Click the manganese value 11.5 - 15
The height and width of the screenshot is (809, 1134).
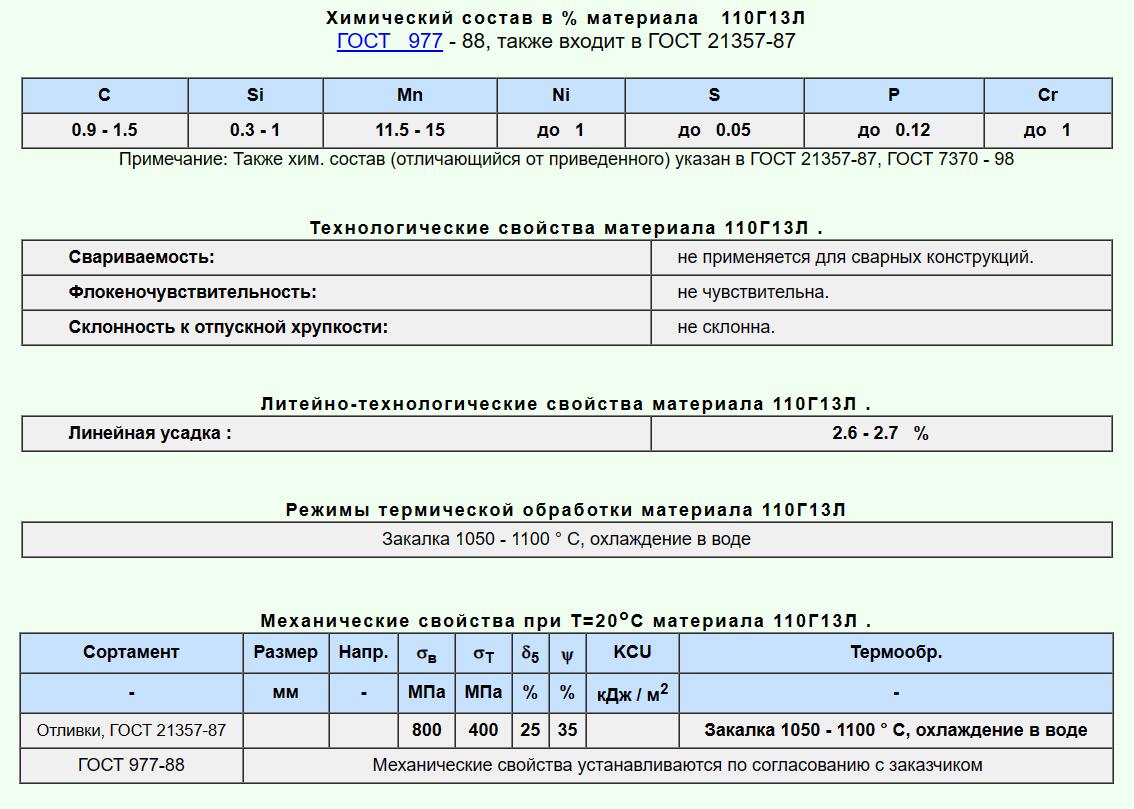point(410,130)
